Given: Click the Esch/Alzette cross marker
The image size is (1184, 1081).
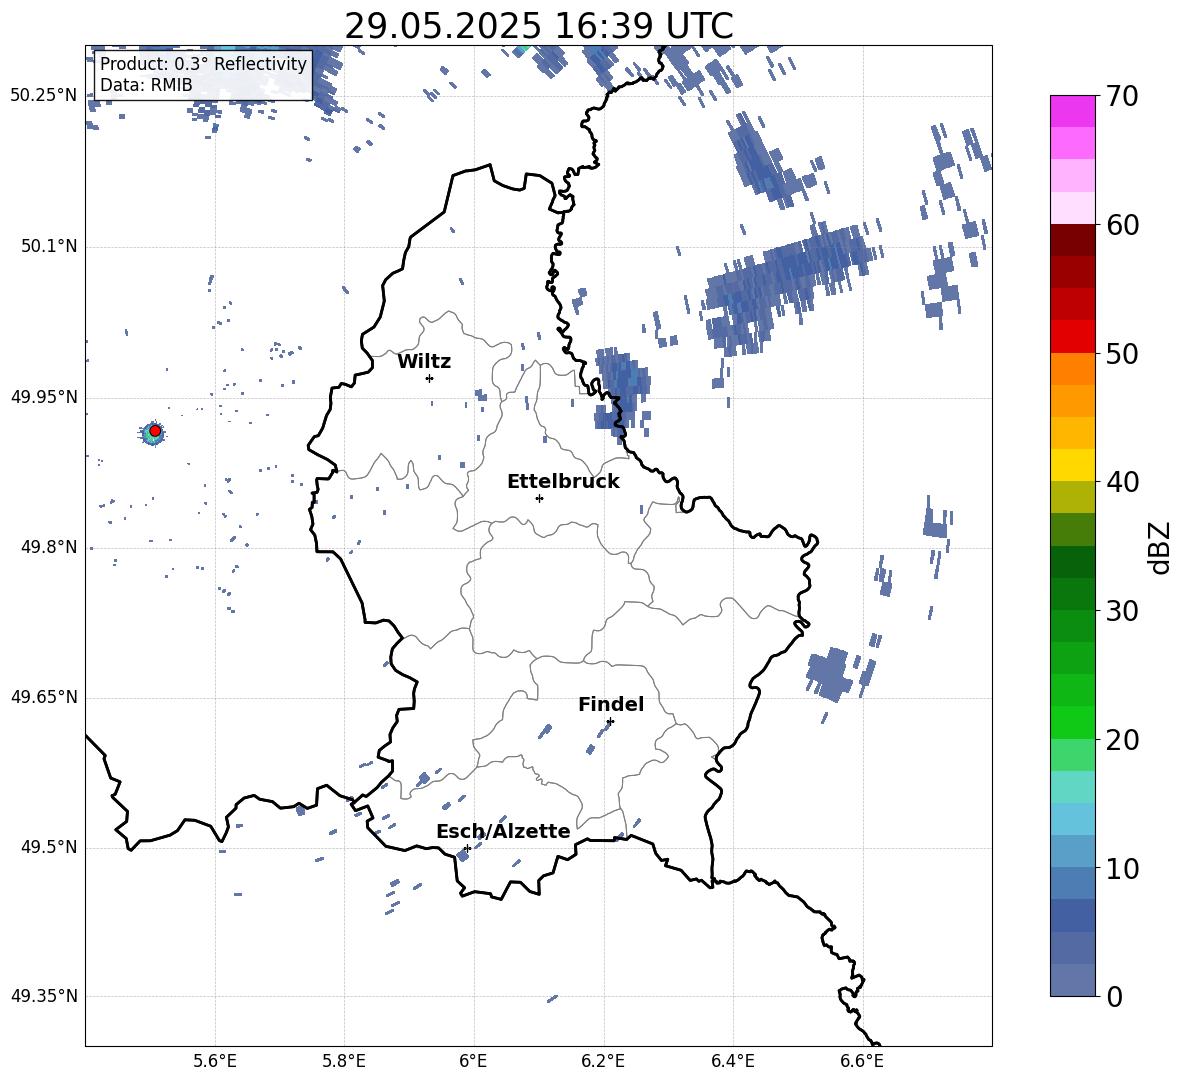Looking at the screenshot, I should 467,848.
